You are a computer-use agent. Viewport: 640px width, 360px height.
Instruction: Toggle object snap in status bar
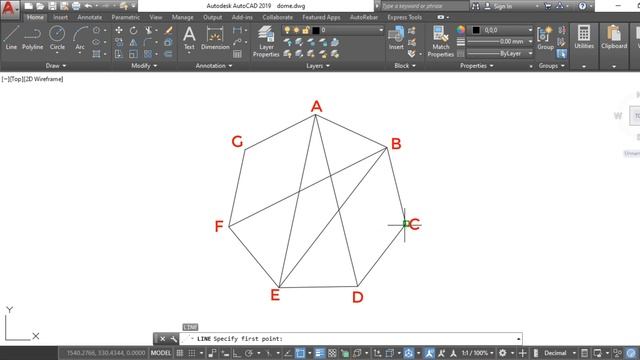click(x=300, y=353)
